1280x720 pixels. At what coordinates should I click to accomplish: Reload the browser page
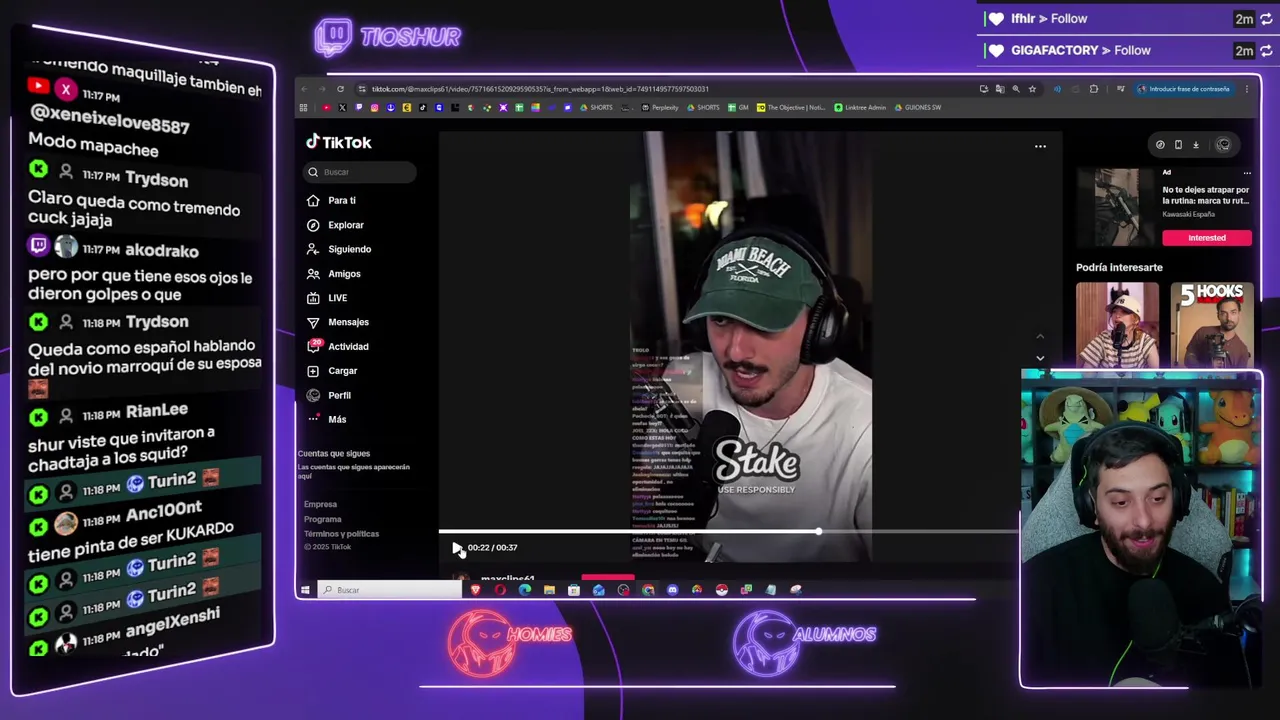point(340,89)
